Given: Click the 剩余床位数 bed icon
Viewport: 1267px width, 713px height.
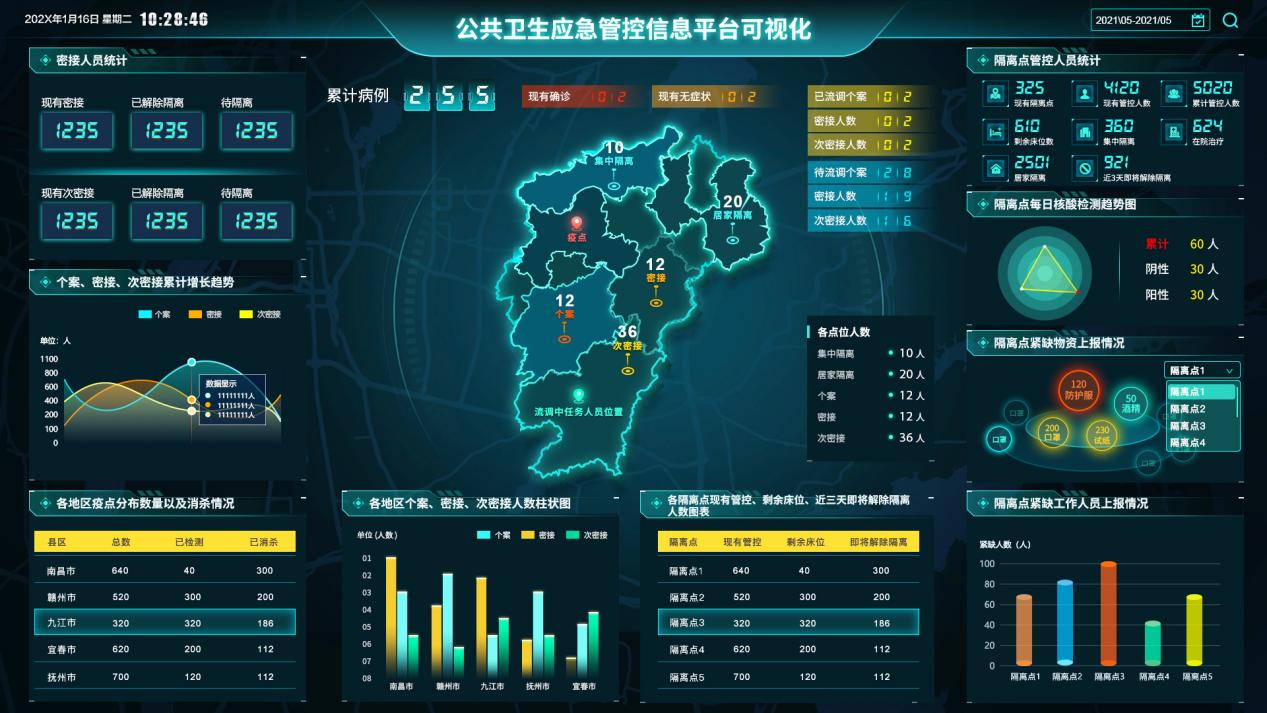Looking at the screenshot, I should pos(996,131).
